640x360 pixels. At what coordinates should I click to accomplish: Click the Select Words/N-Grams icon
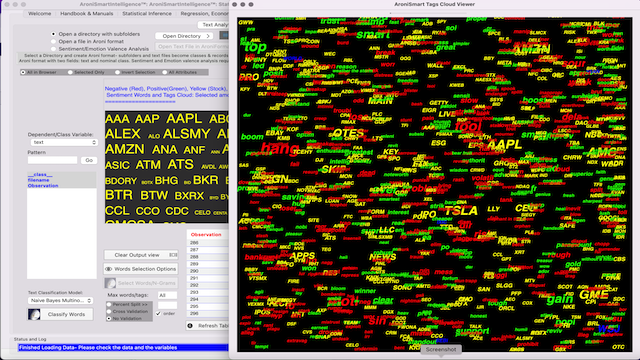[110, 283]
